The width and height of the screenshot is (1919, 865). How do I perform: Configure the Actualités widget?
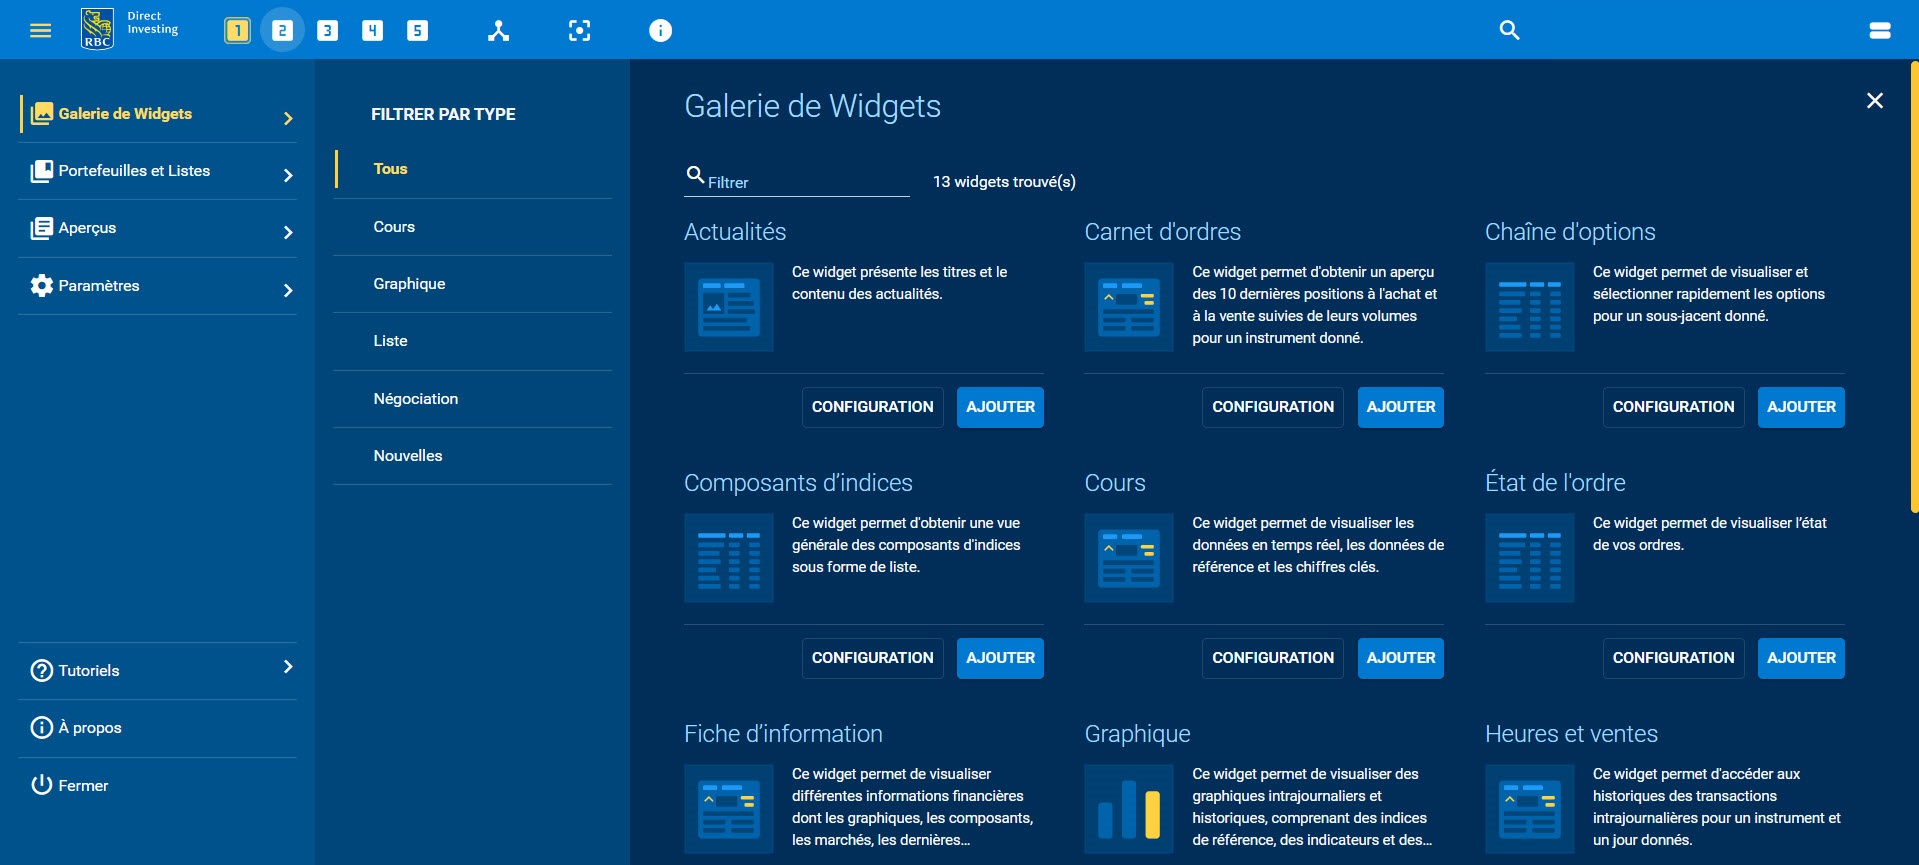(873, 407)
